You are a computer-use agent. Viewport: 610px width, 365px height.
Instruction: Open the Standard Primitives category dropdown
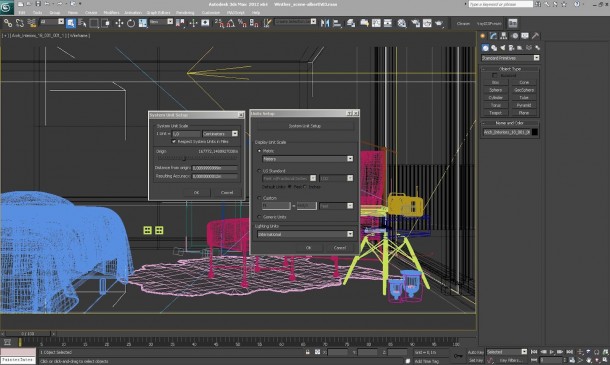coord(510,58)
